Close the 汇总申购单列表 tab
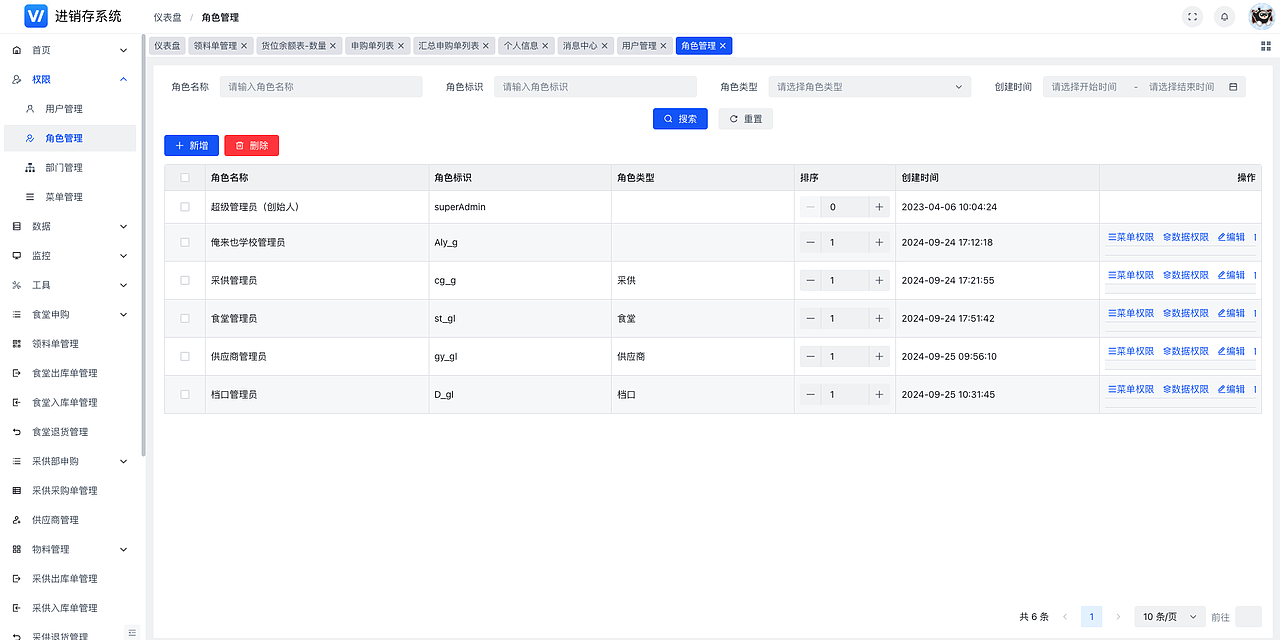This screenshot has width=1280, height=640. tap(486, 46)
